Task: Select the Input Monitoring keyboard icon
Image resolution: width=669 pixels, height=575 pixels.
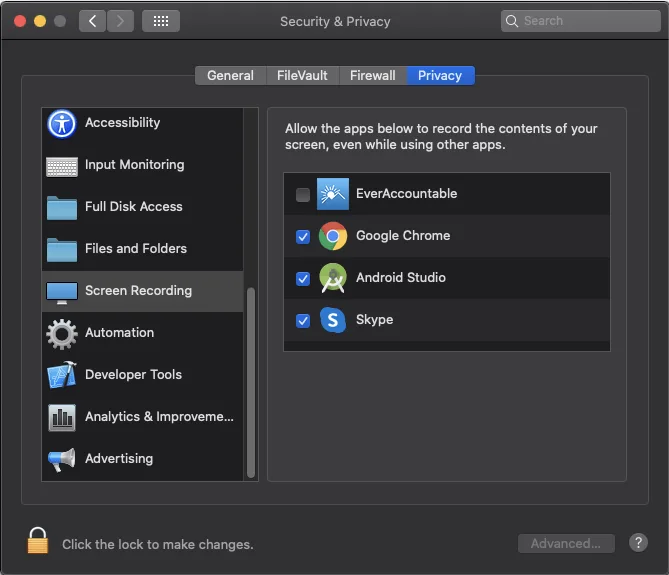Action: (x=62, y=166)
